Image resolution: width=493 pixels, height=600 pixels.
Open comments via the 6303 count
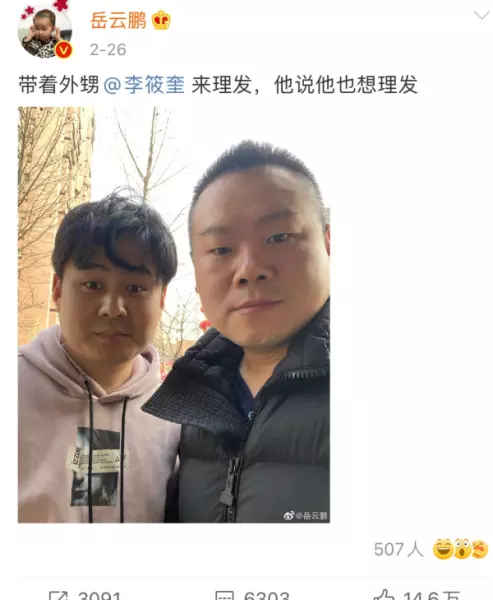pos(266,595)
